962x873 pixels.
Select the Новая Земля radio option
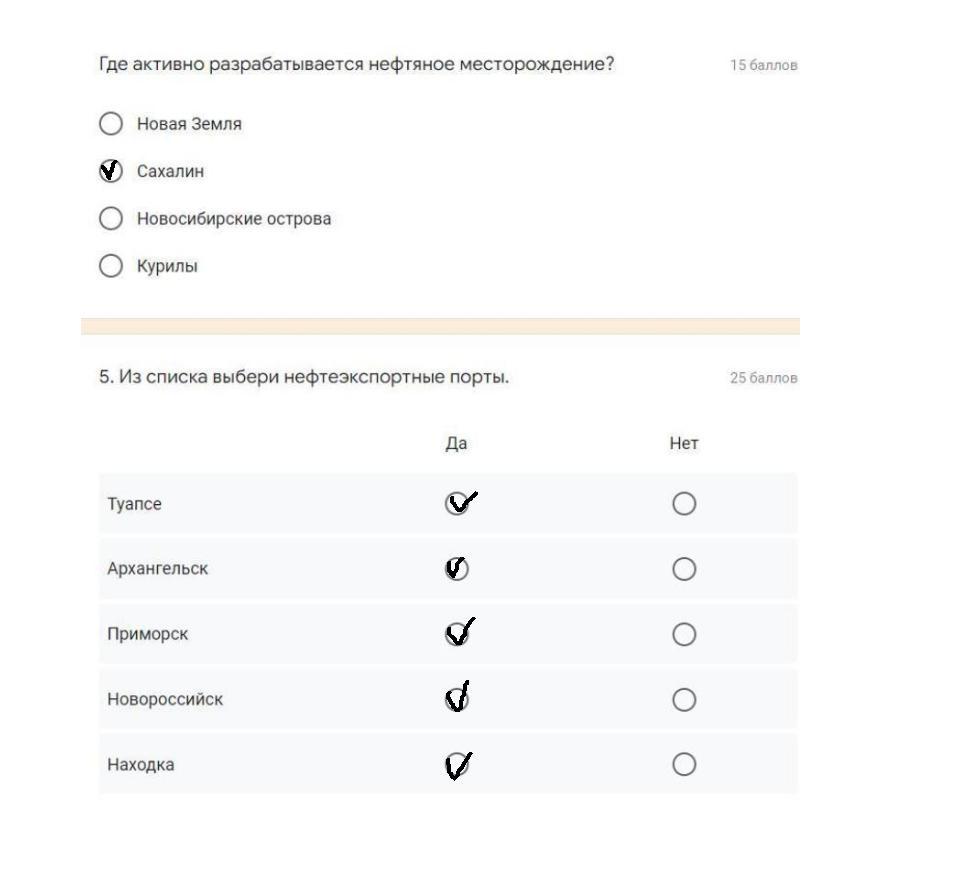[x=110, y=124]
